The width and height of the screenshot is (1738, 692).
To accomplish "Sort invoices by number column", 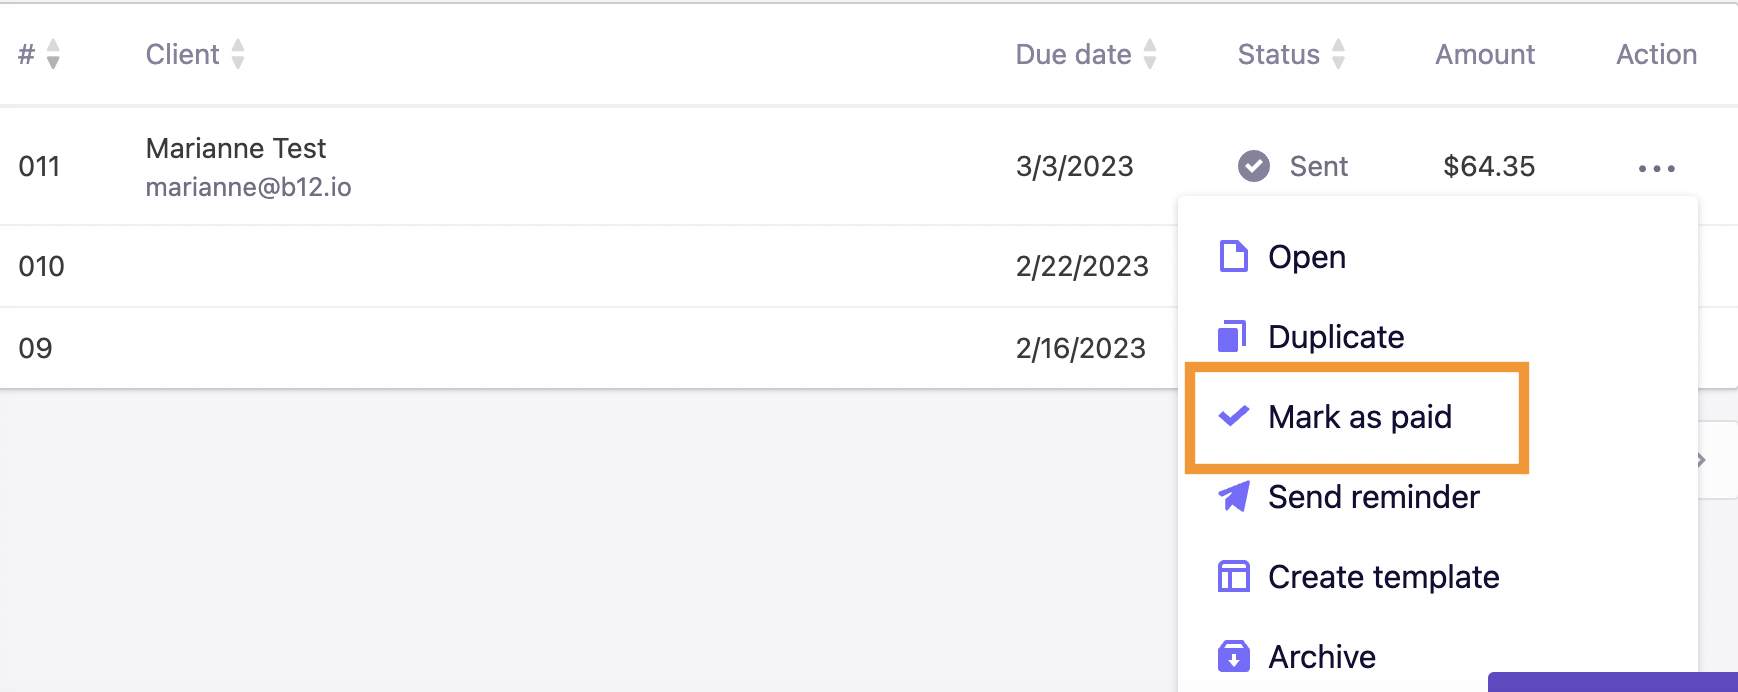I will pyautogui.click(x=53, y=54).
